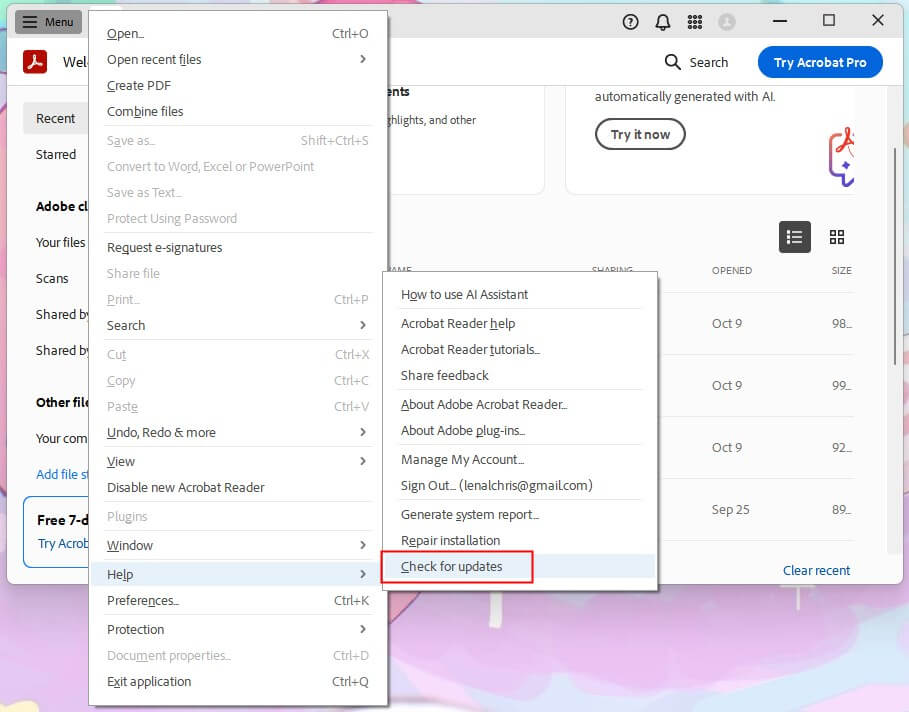This screenshot has width=909, height=712.
Task: Expand the View submenu arrow
Action: coord(363,461)
